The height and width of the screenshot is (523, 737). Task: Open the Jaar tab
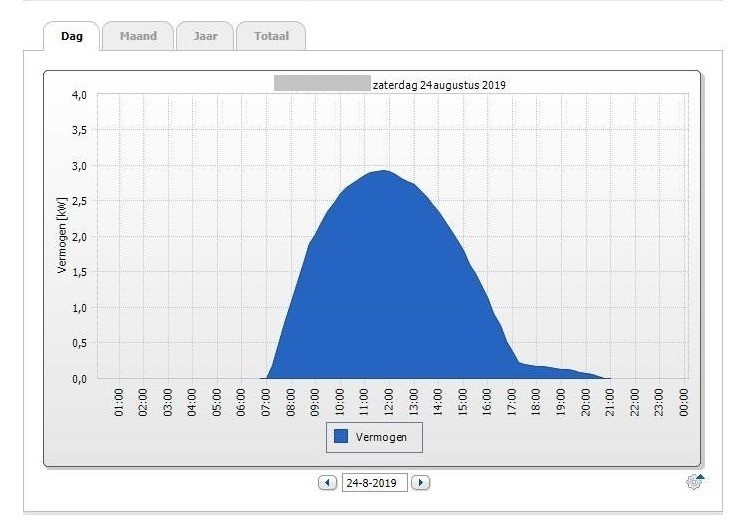pyautogui.click(x=204, y=36)
